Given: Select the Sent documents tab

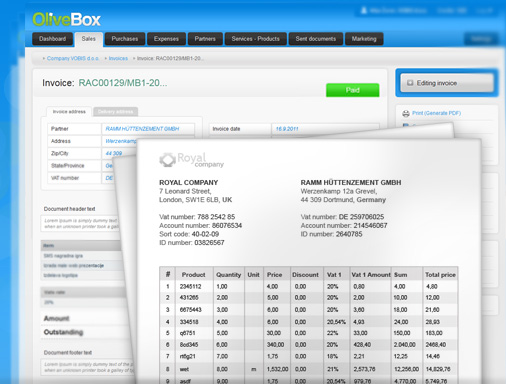Looking at the screenshot, I should click(316, 39).
